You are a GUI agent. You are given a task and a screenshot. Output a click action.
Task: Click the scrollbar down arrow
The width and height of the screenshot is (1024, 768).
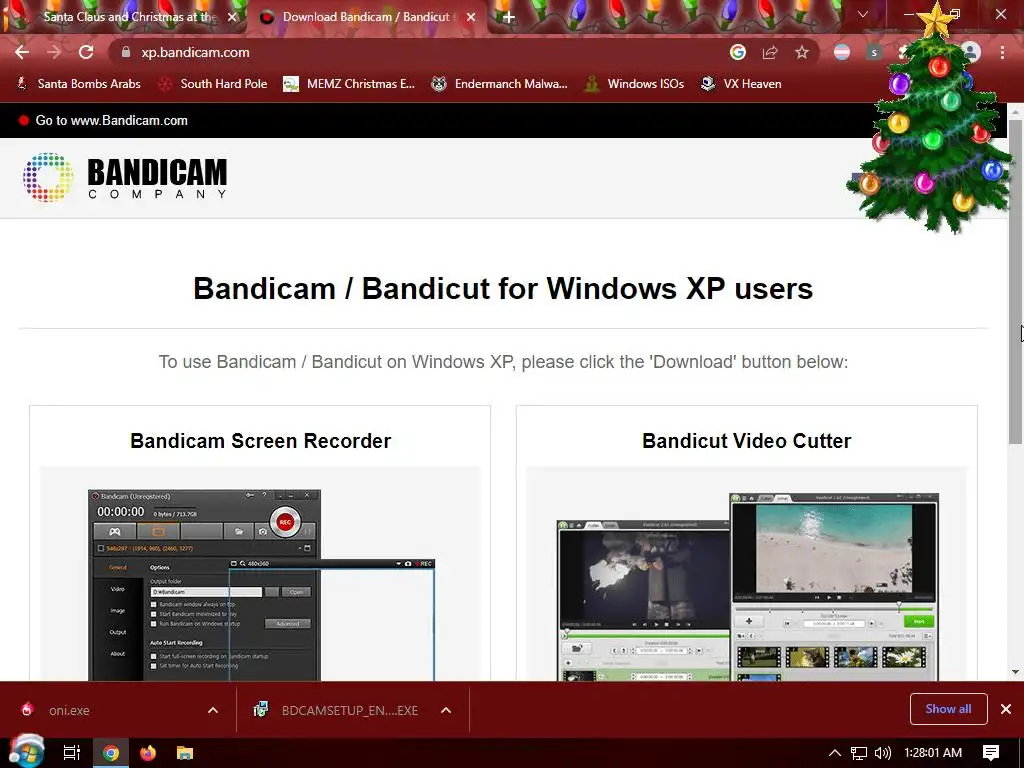pyautogui.click(x=1016, y=672)
